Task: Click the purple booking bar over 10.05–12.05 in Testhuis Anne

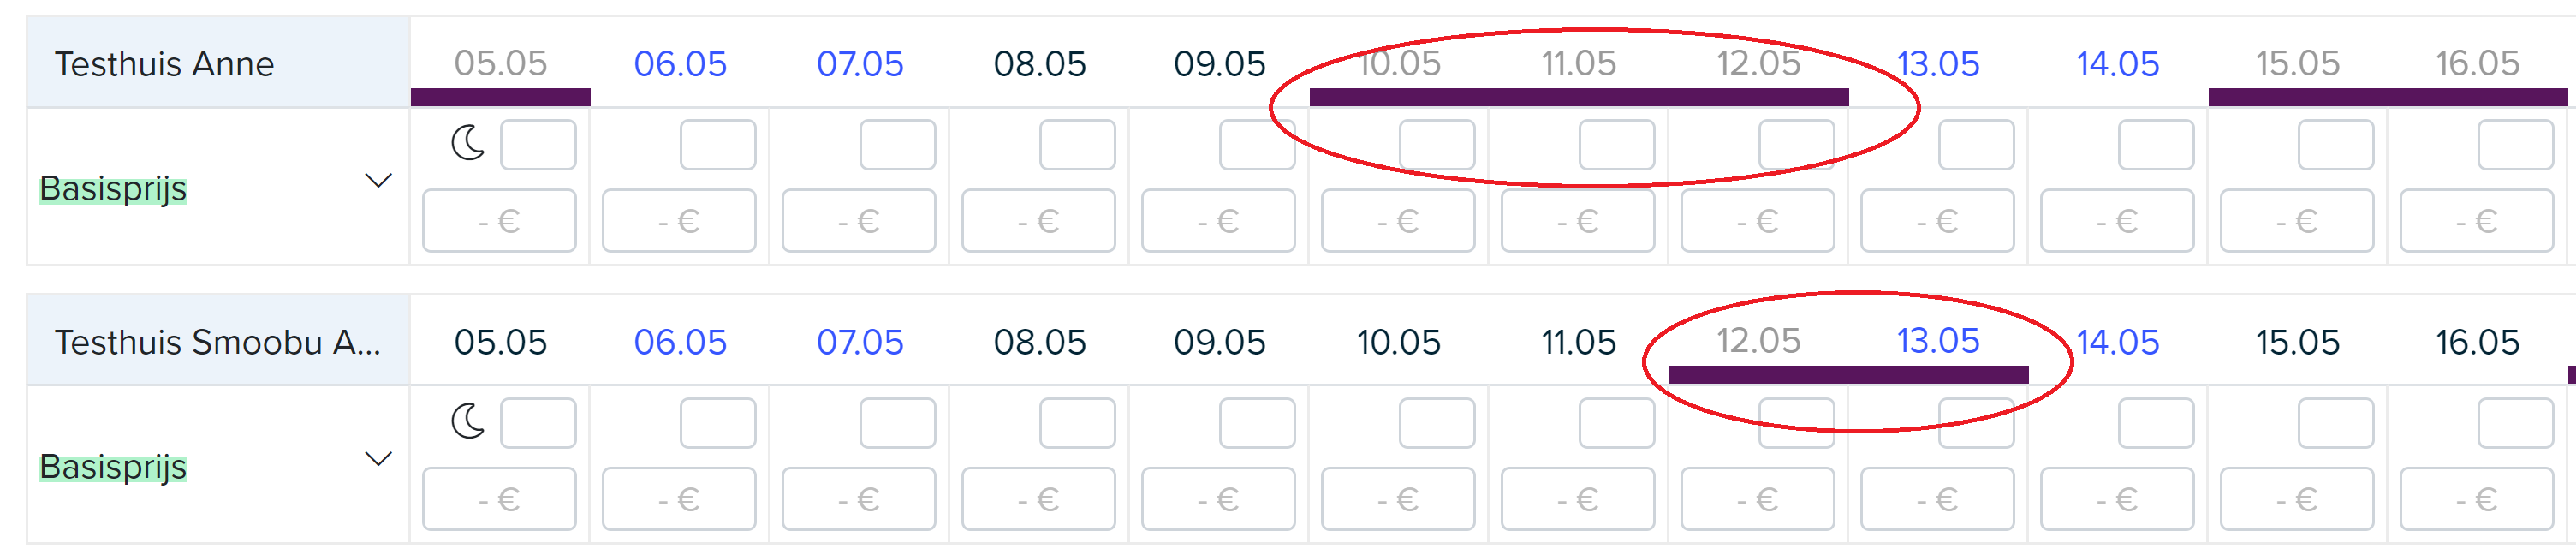Action: coord(1579,97)
